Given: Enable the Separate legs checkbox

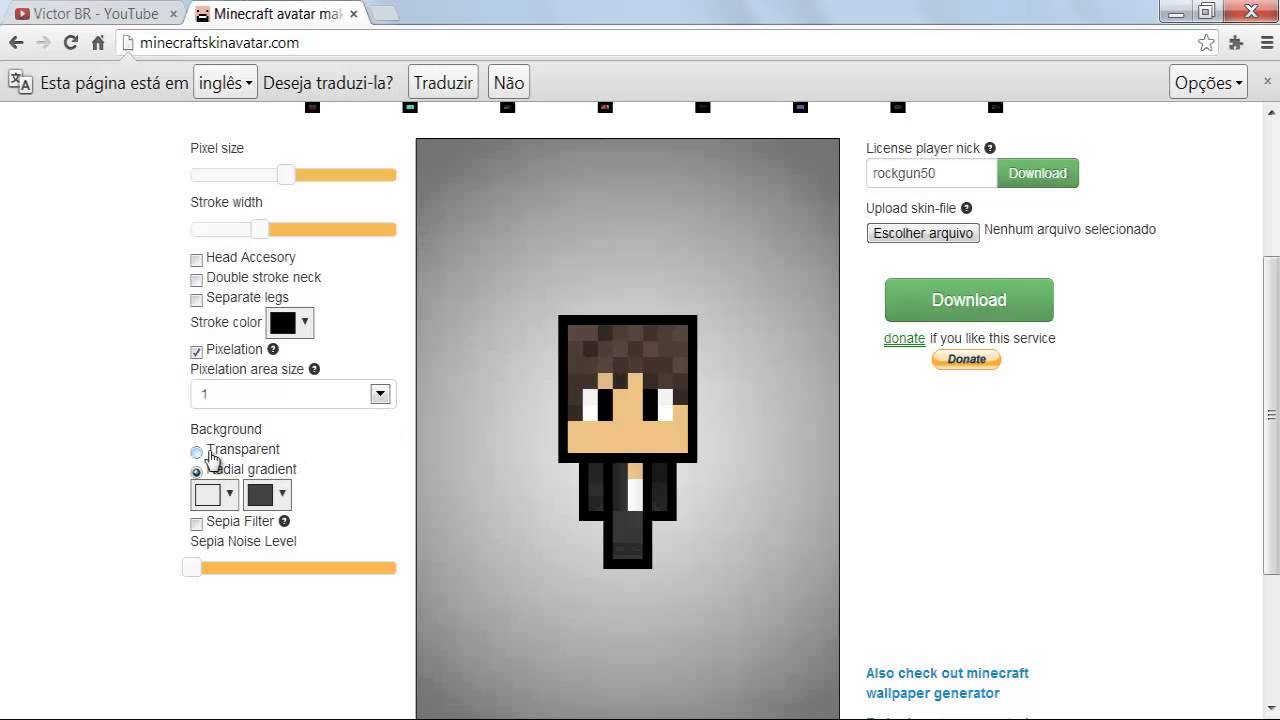Looking at the screenshot, I should [x=197, y=299].
